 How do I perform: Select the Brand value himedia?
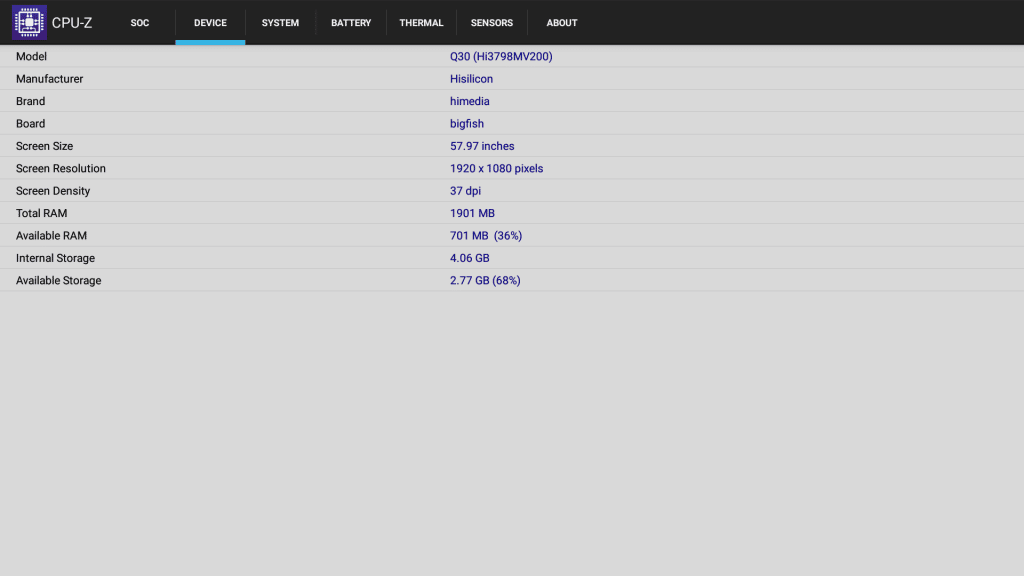469,101
